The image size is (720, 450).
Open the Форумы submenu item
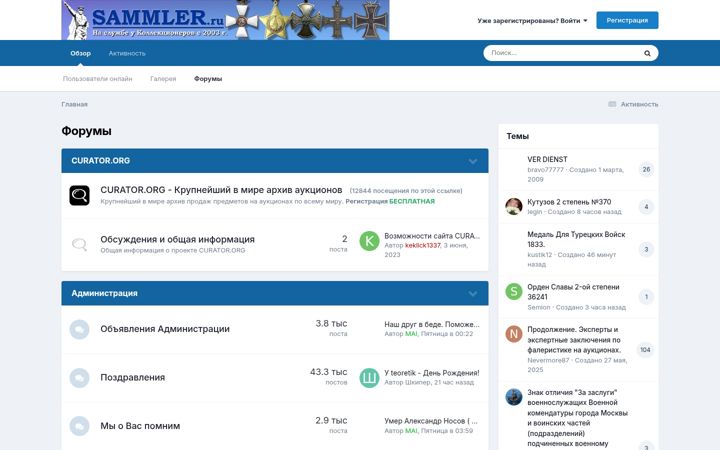208,79
